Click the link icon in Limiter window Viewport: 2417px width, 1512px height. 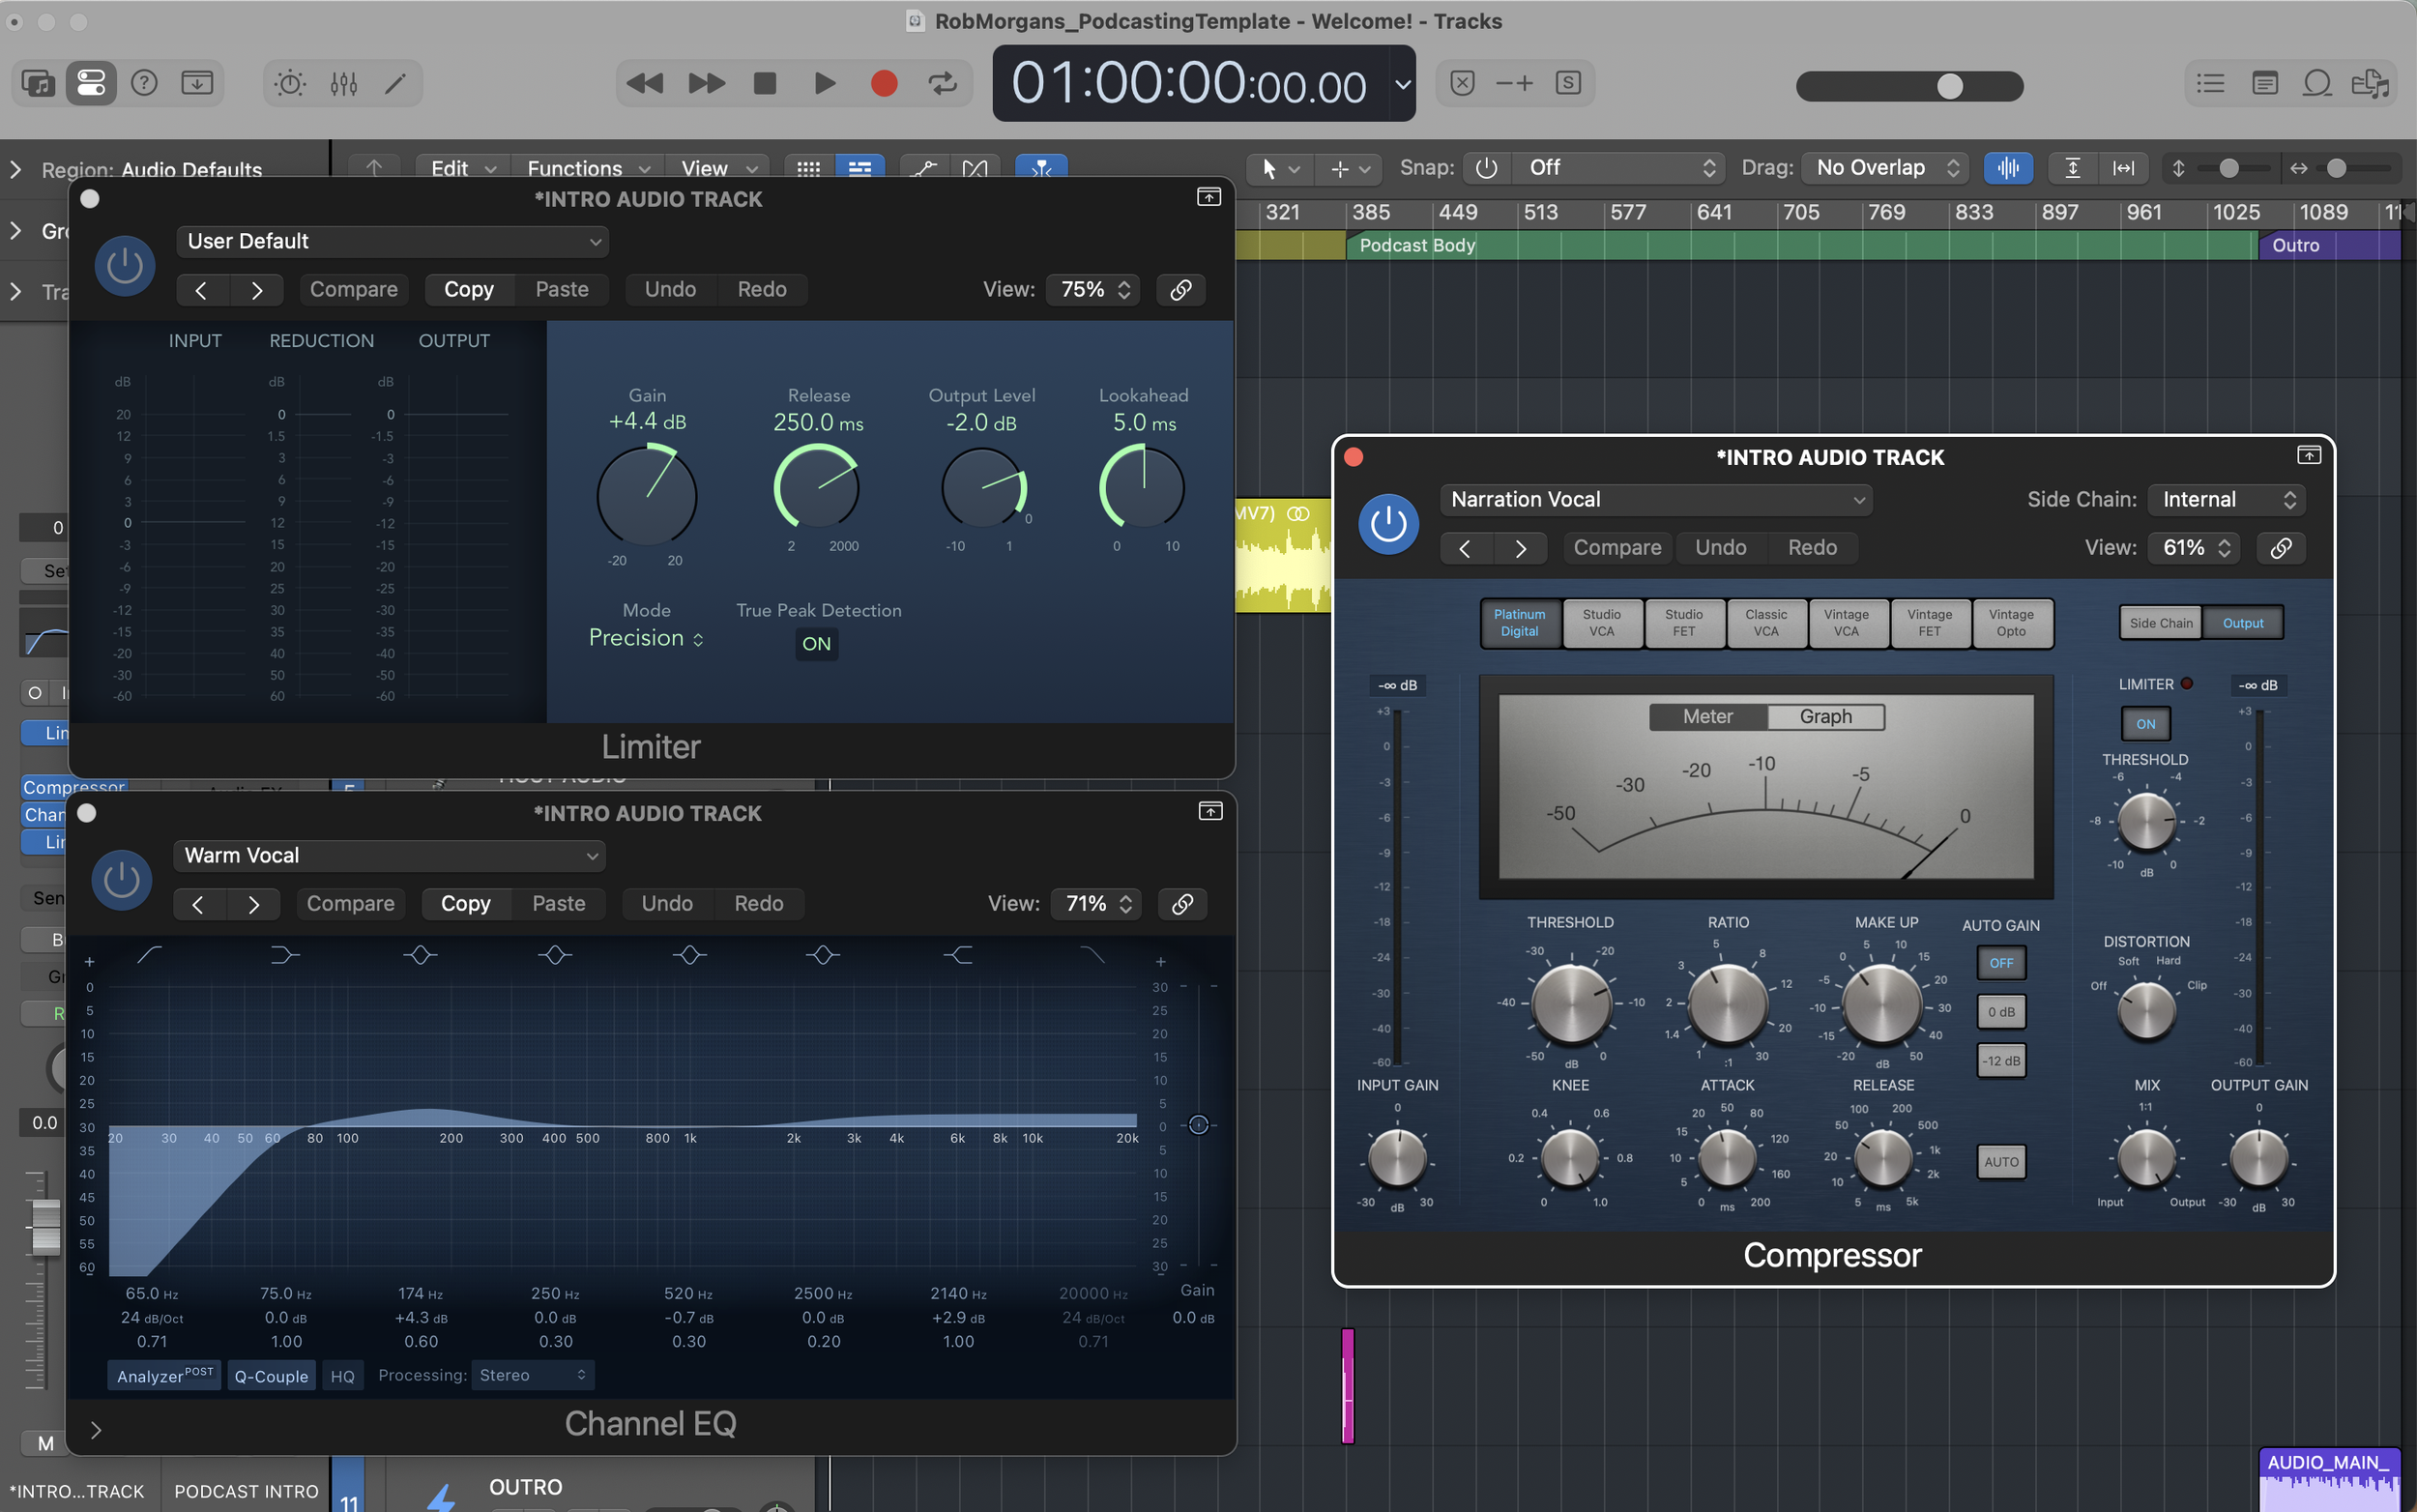coord(1181,290)
